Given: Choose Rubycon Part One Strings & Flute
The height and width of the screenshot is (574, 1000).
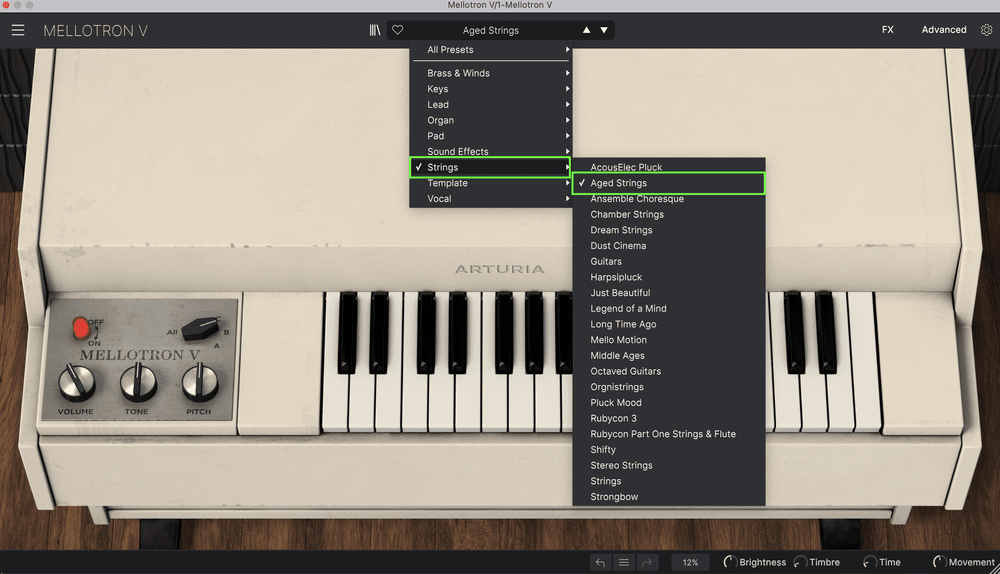Looking at the screenshot, I should 668,434.
